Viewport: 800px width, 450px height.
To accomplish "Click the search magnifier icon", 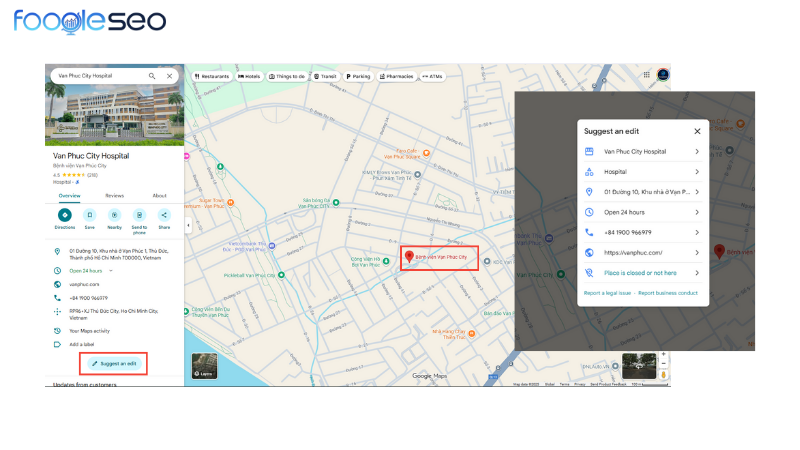I will pos(152,76).
